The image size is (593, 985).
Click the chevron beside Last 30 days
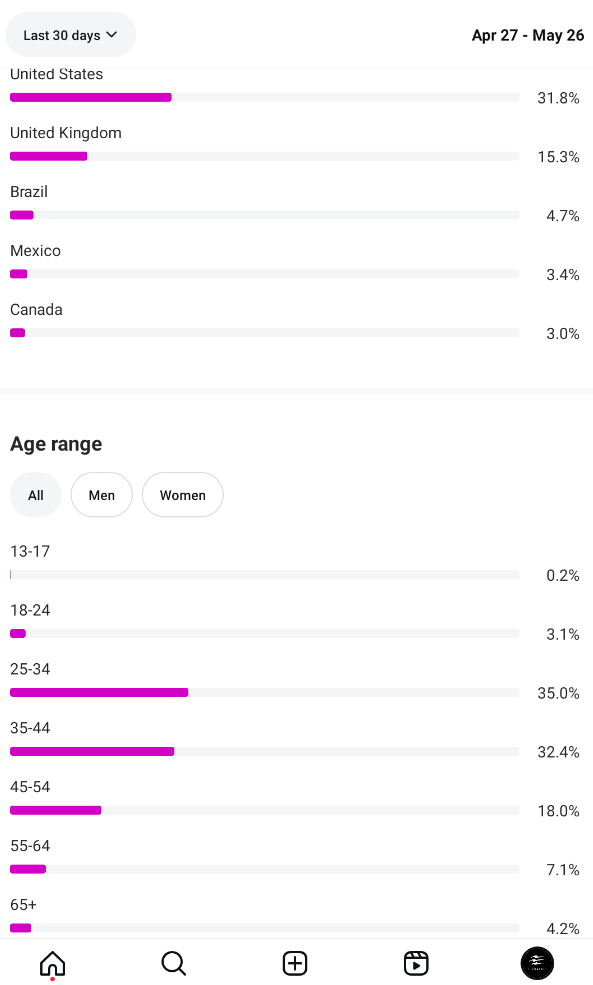tap(112, 35)
